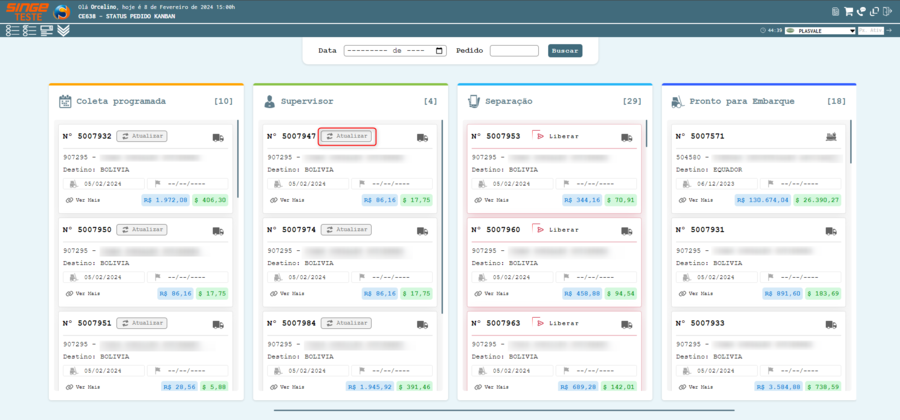Click the shopping cart icon in header
Image resolution: width=900 pixels, height=420 pixels.
click(848, 12)
